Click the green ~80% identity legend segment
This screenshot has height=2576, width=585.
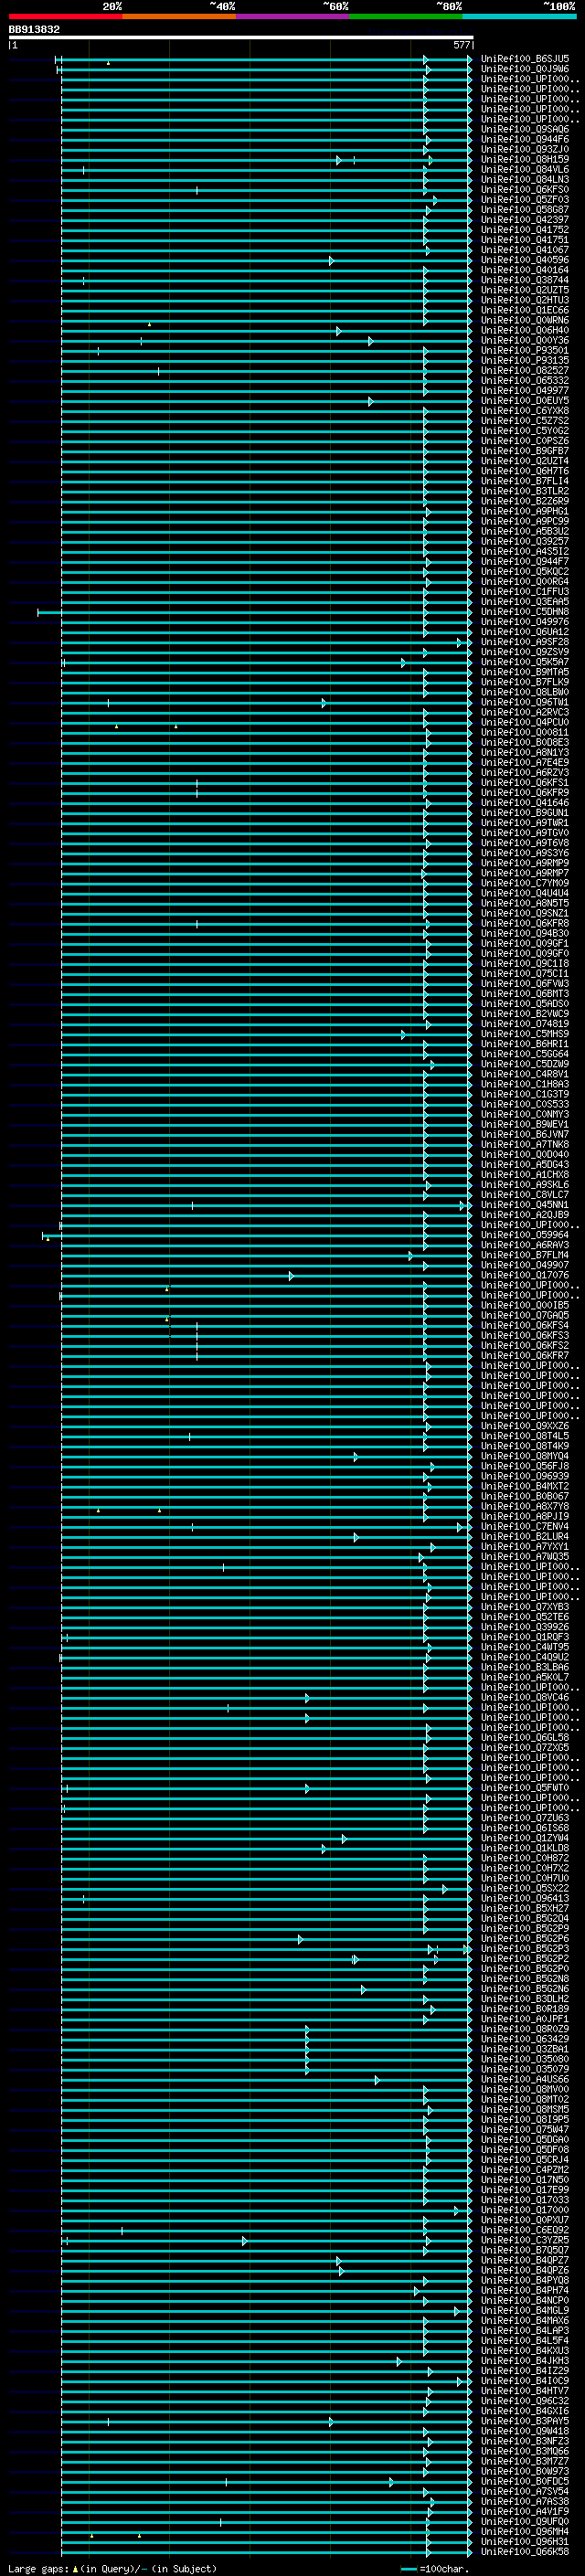406,16
